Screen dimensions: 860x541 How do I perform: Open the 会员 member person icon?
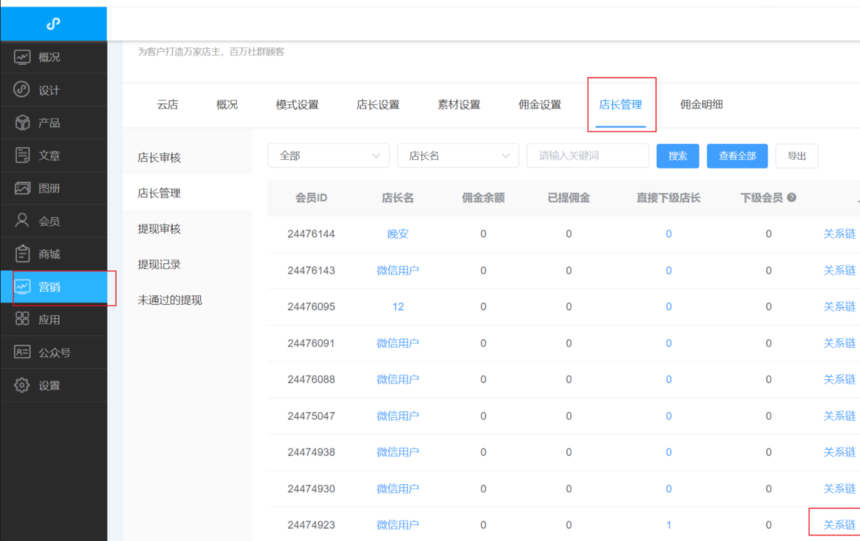(x=22, y=221)
